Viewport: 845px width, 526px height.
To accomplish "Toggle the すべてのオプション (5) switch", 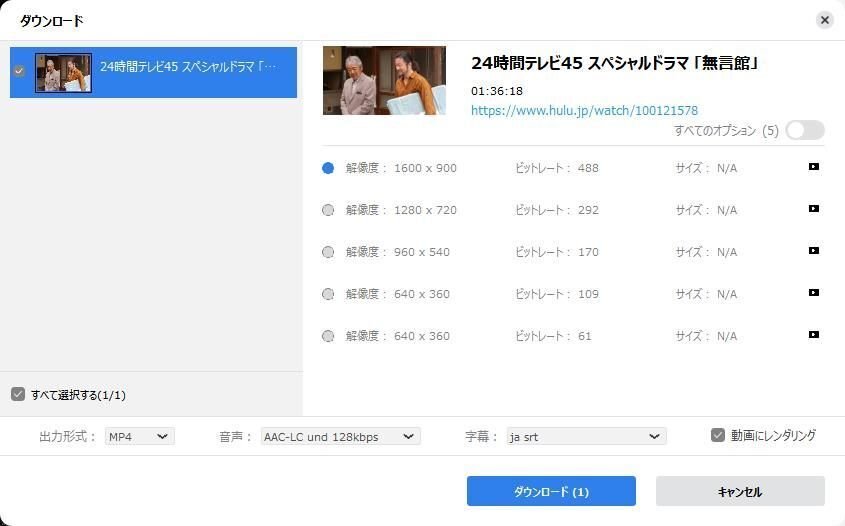I will 805,130.
